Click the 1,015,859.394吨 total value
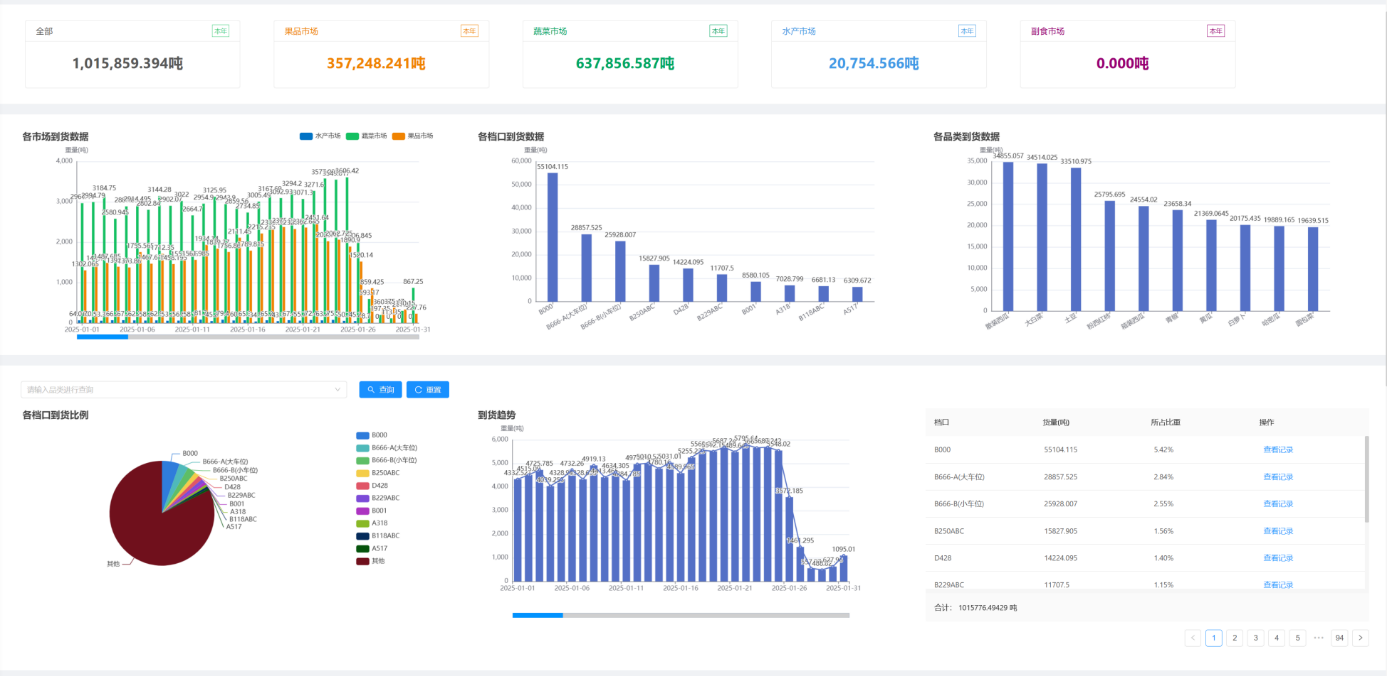The image size is (1387, 676). (x=127, y=63)
